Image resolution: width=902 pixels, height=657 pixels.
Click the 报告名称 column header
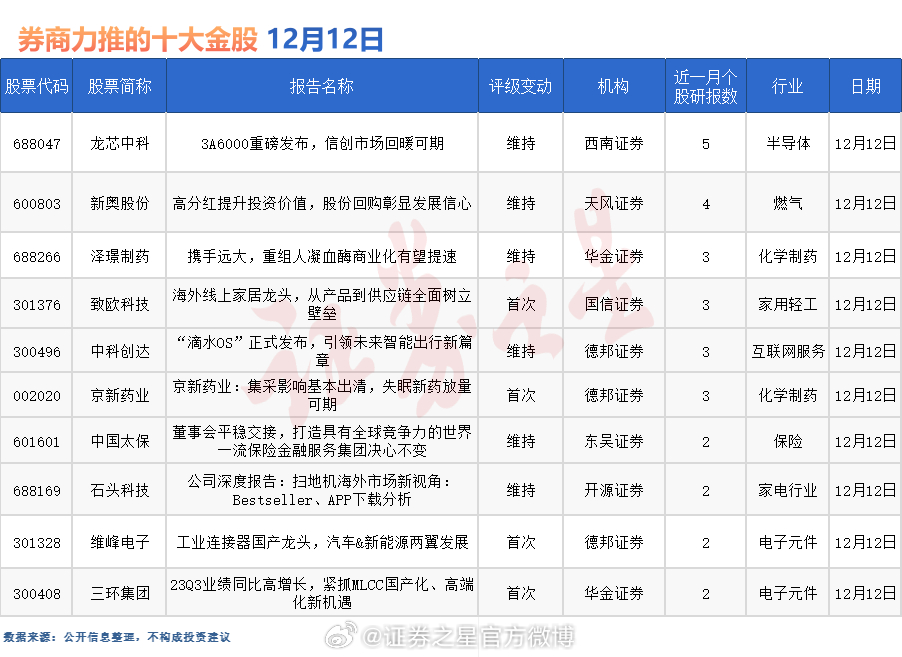(x=322, y=86)
